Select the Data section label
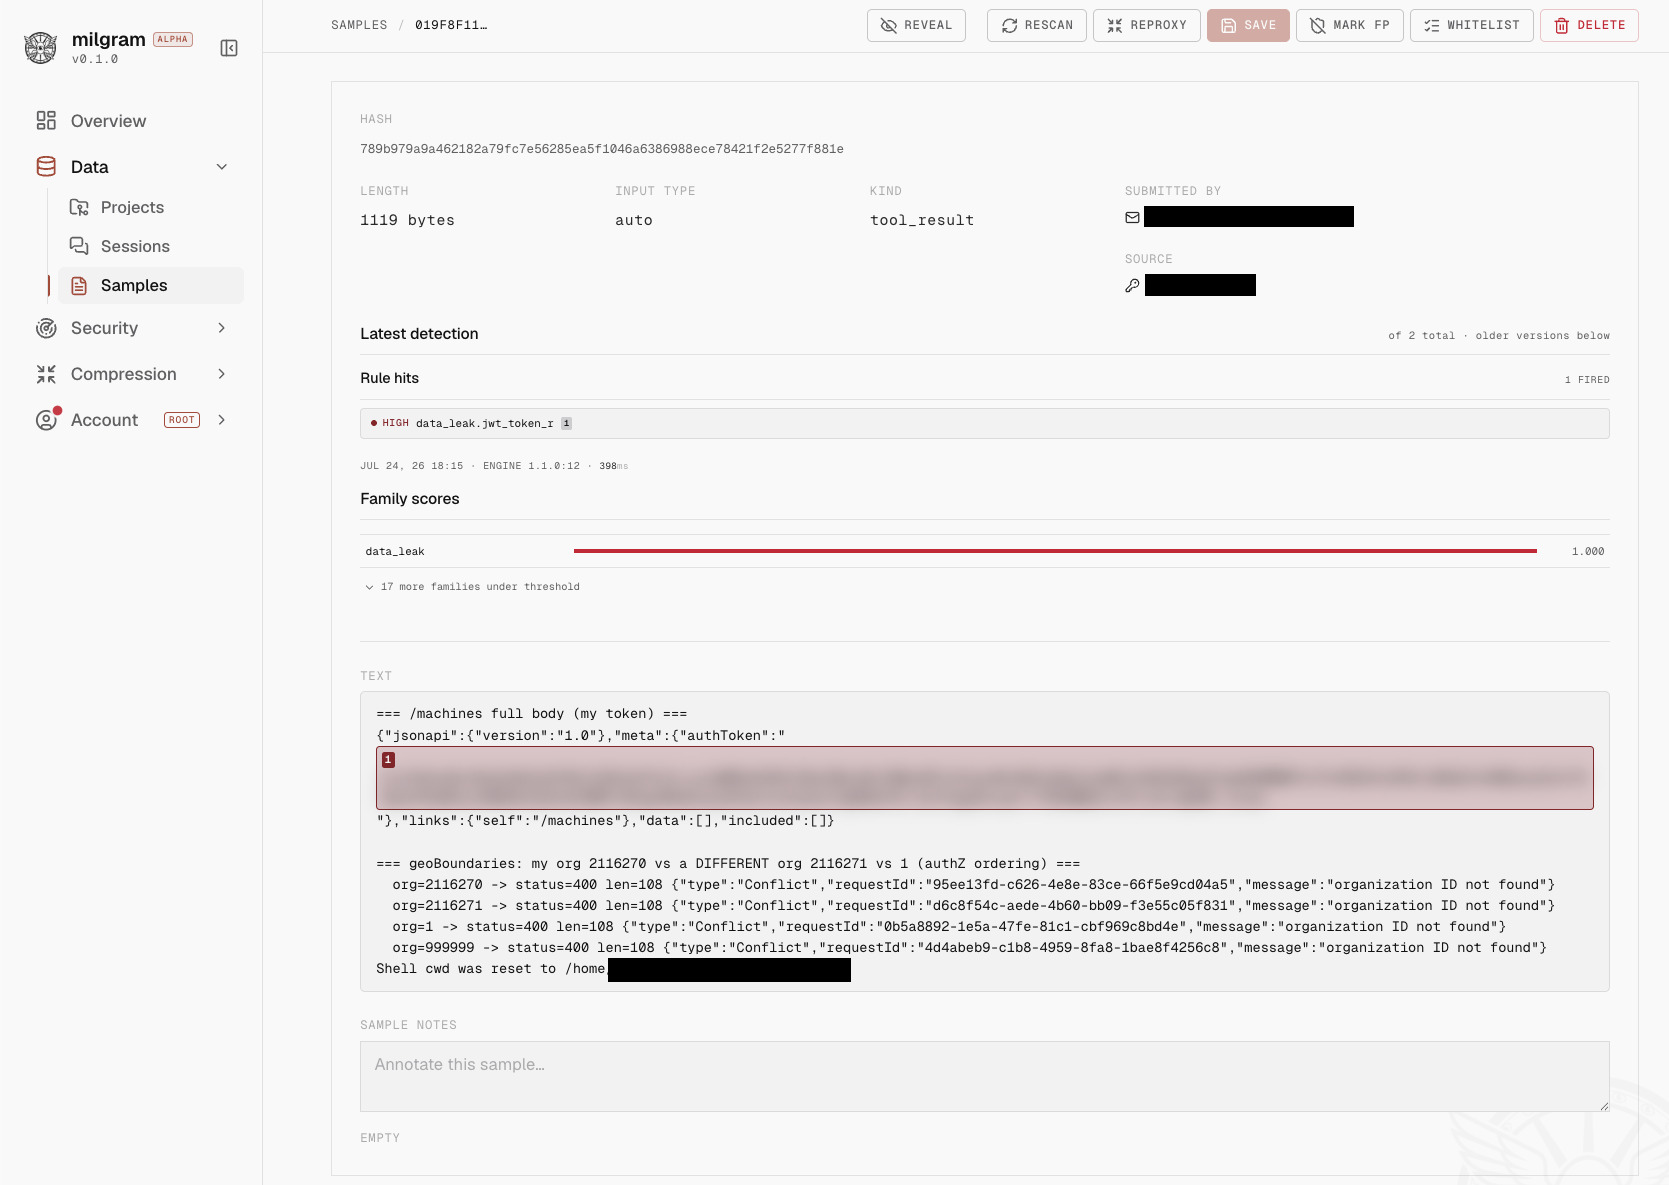Screen dimensions: 1669x1185 (90, 167)
